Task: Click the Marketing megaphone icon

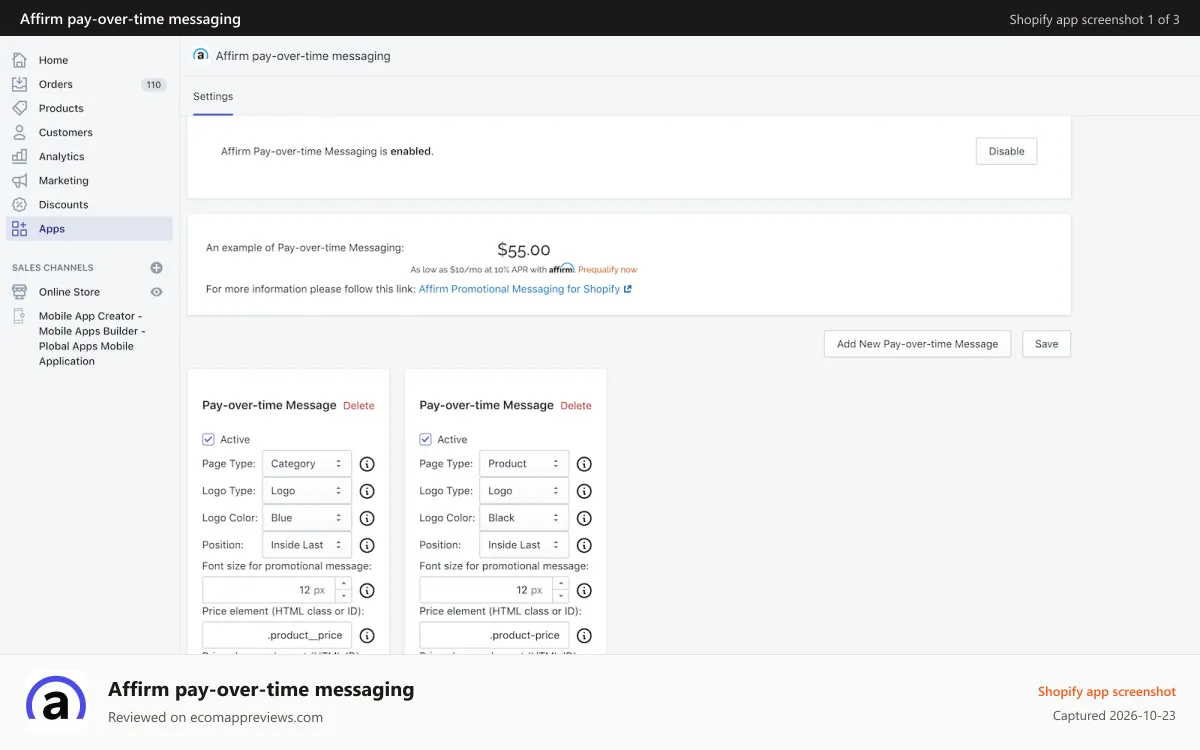Action: click(x=19, y=180)
